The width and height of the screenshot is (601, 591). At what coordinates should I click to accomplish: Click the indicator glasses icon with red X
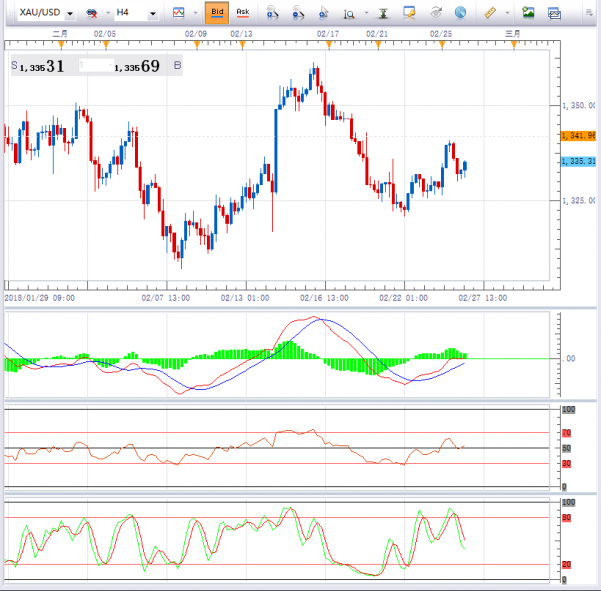click(x=93, y=14)
